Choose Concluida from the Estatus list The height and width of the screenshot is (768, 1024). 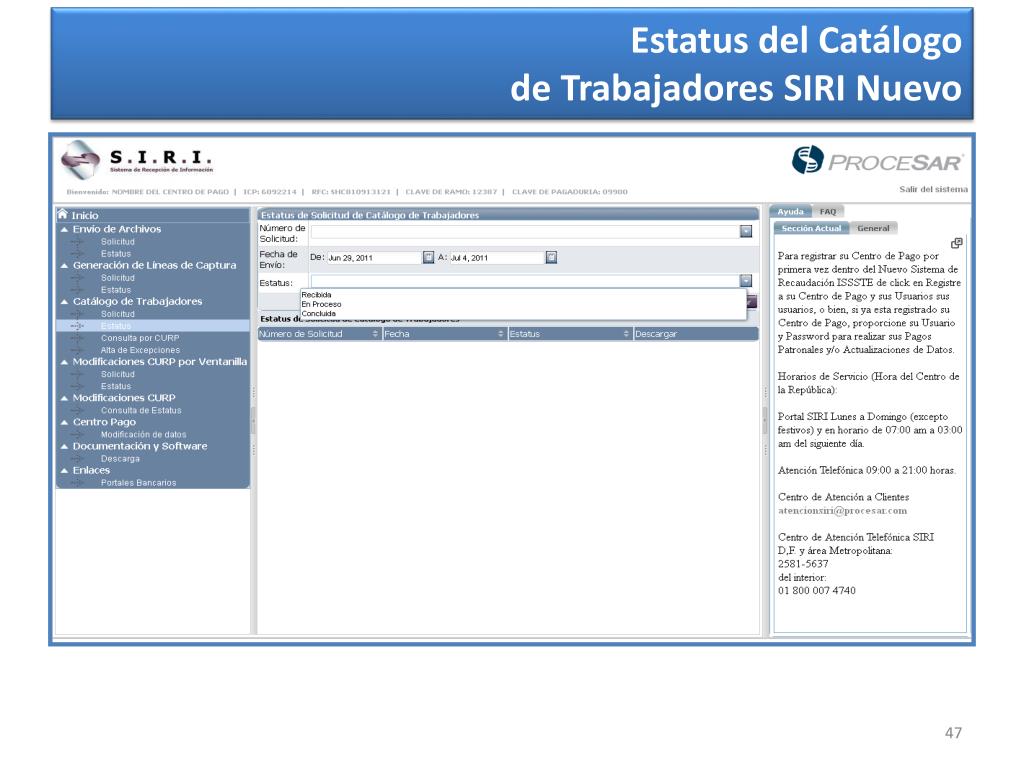[319, 313]
